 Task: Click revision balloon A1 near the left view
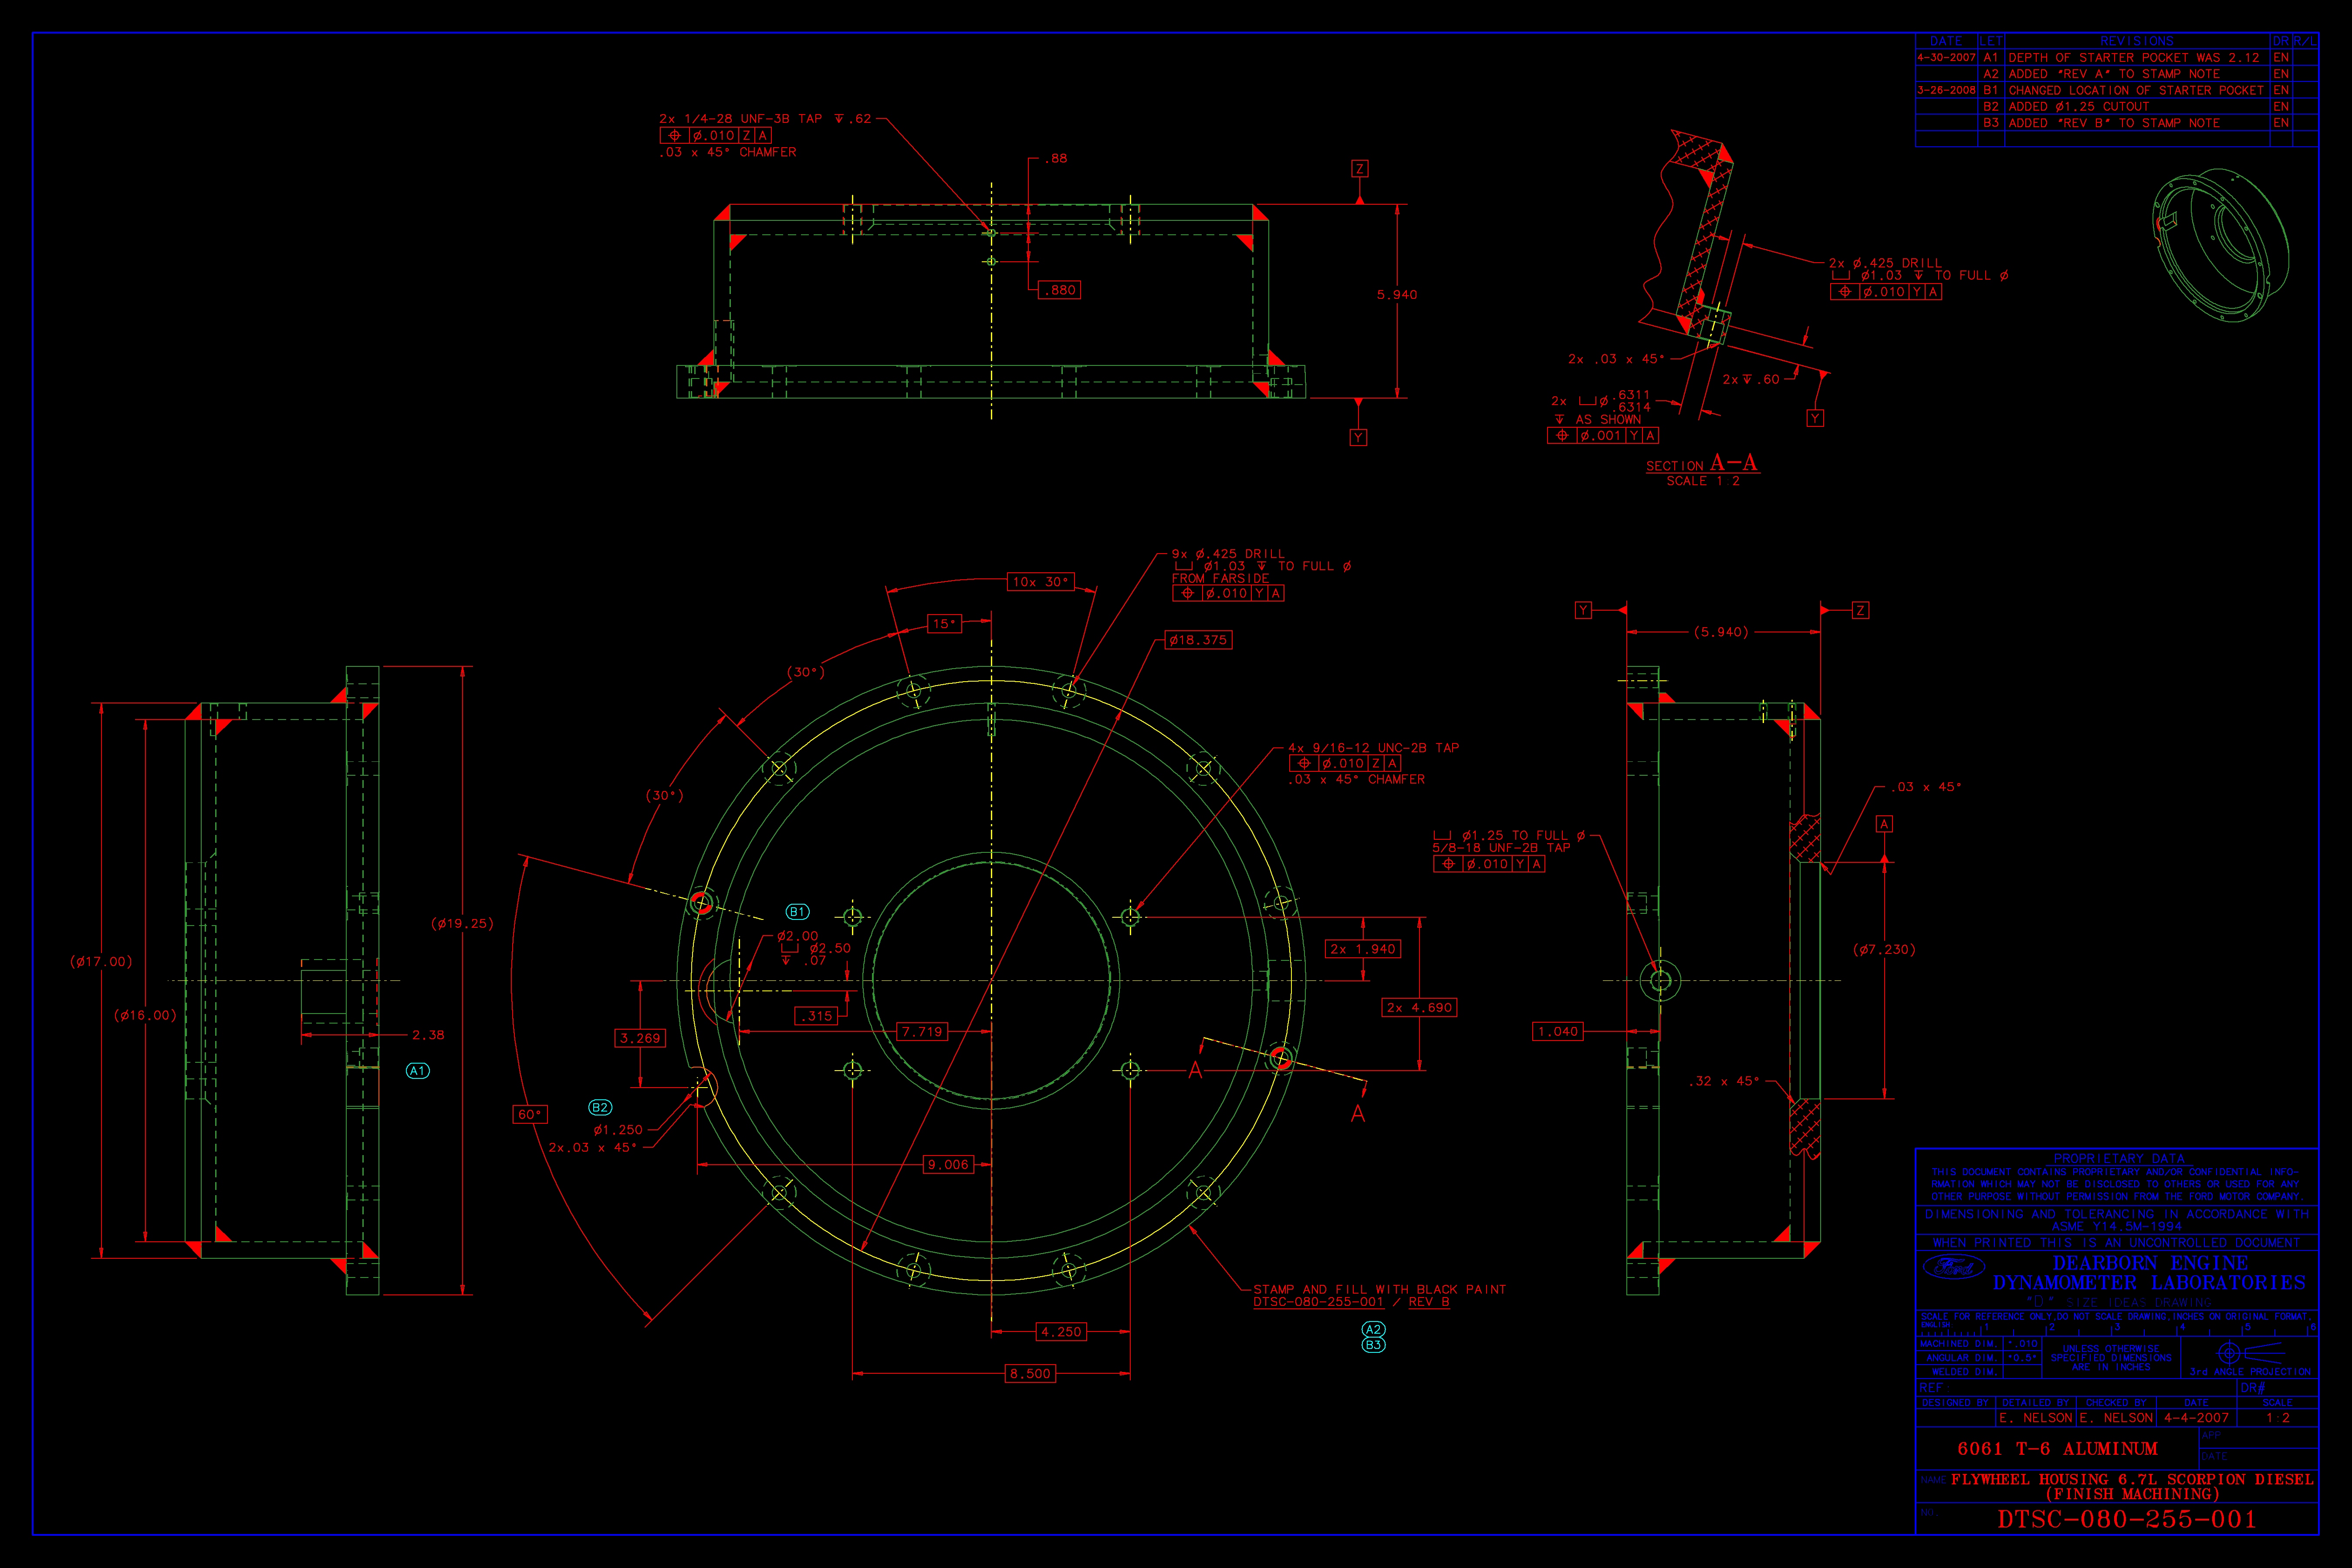point(418,1071)
